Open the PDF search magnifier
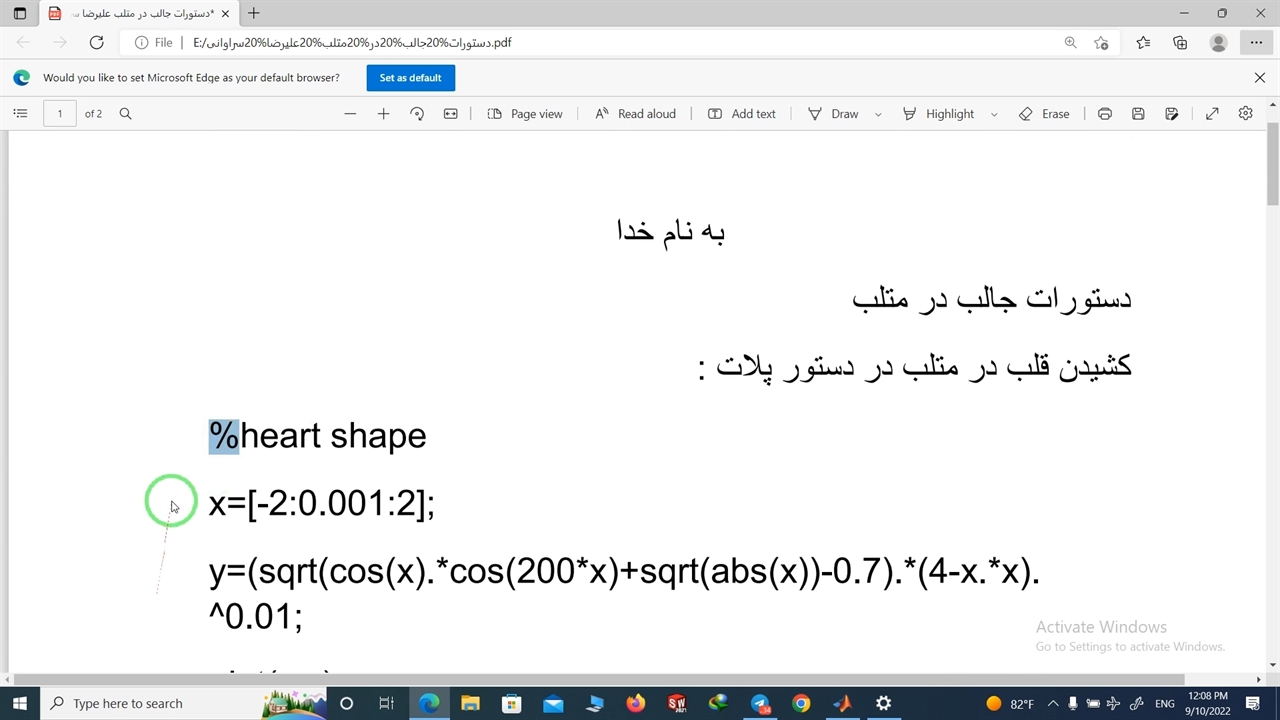 126,114
